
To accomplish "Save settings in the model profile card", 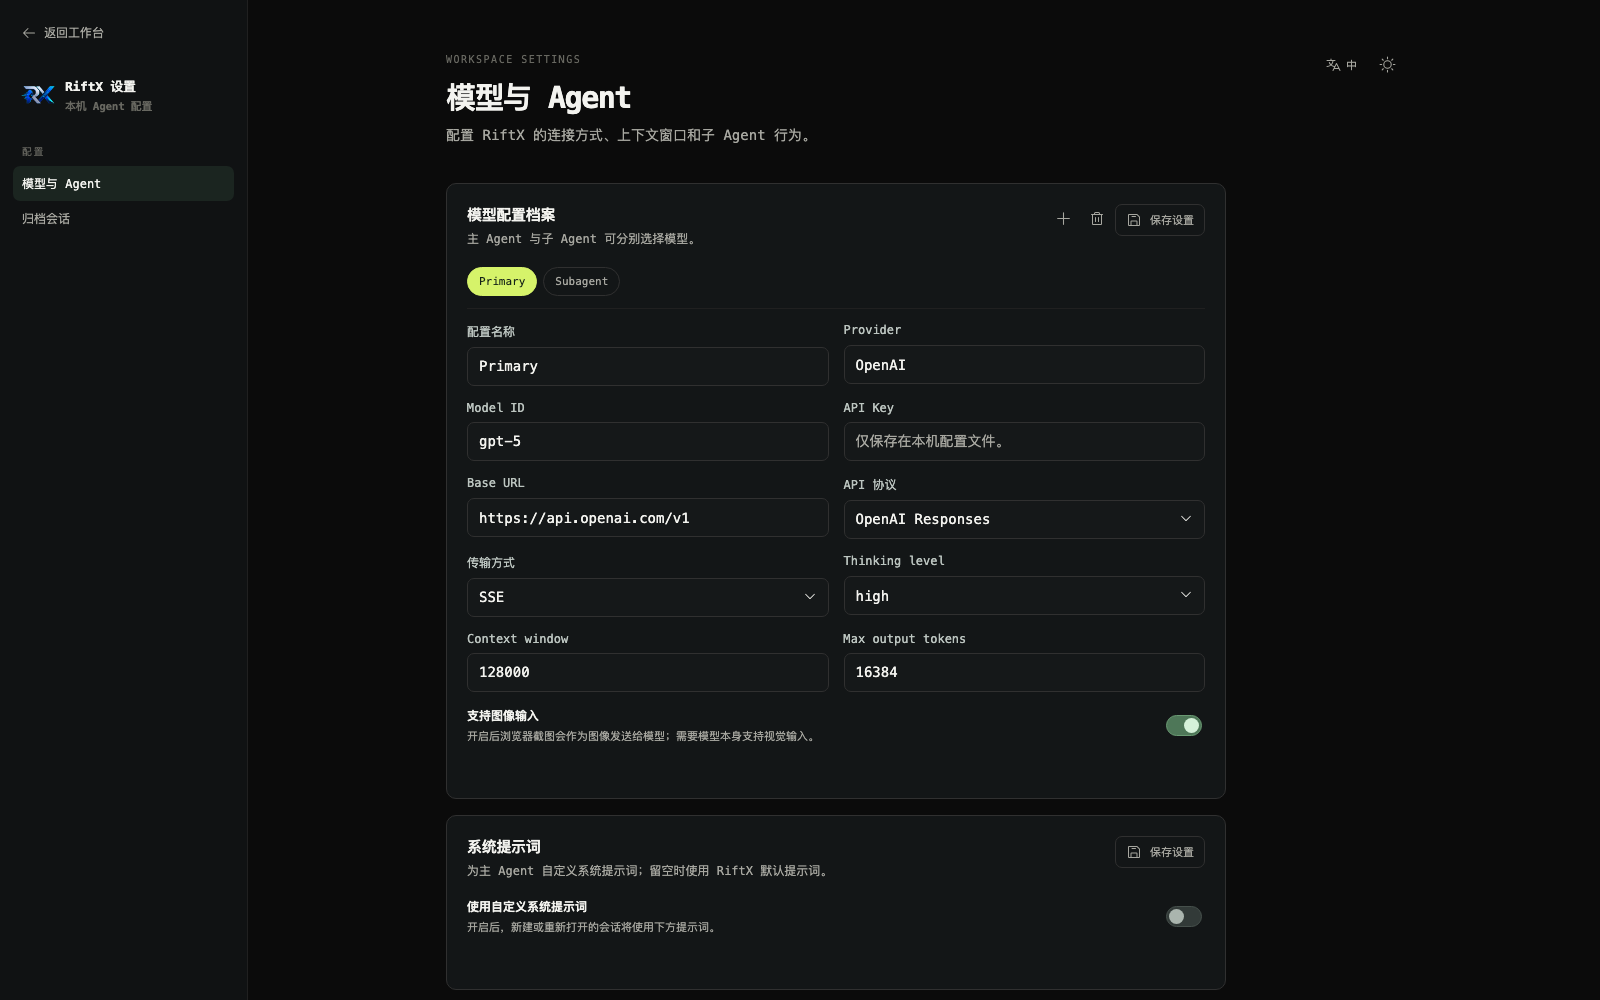I will click(x=1160, y=220).
